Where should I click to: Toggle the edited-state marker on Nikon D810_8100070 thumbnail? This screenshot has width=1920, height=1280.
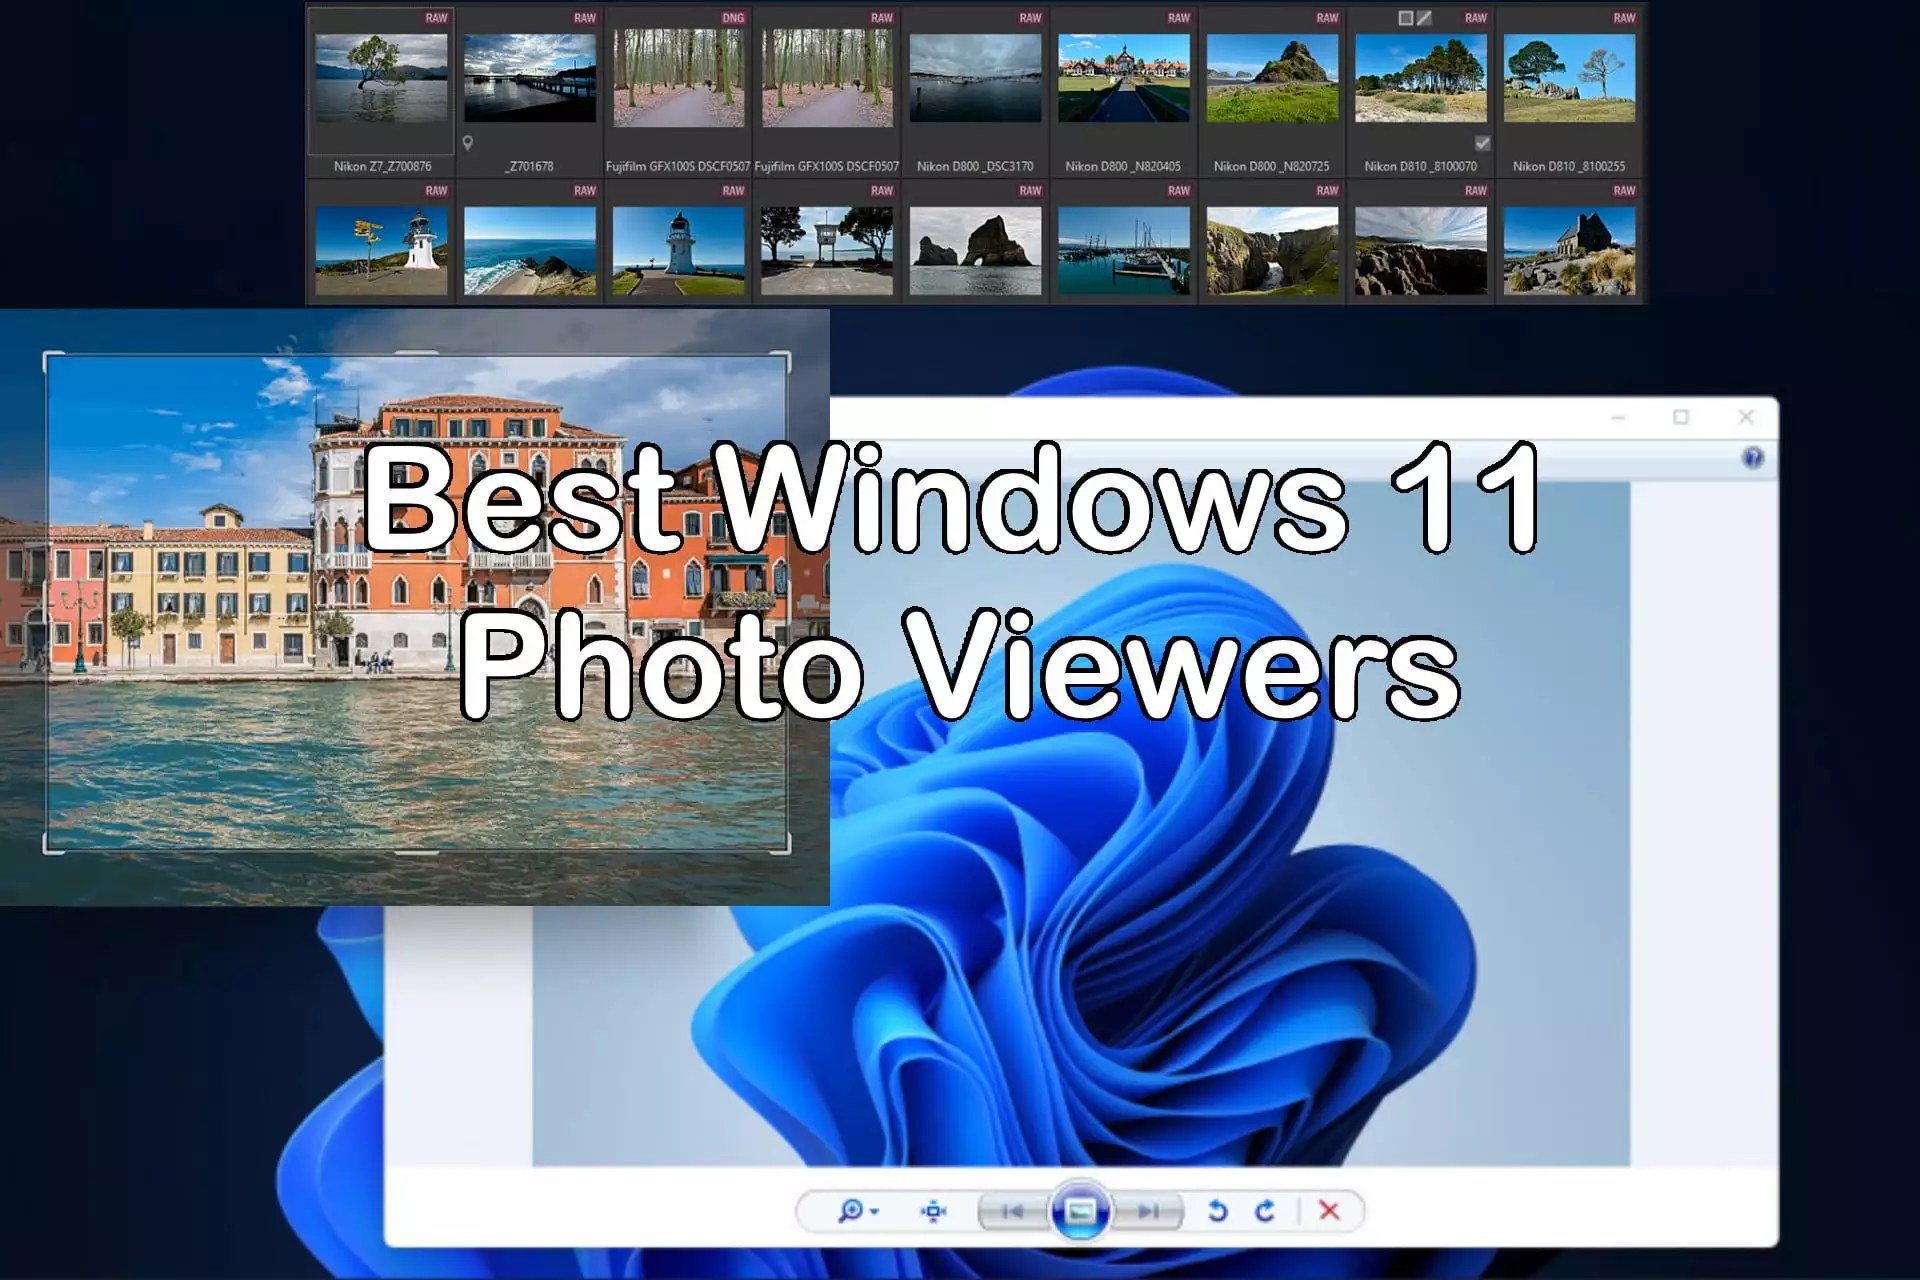click(x=1424, y=19)
